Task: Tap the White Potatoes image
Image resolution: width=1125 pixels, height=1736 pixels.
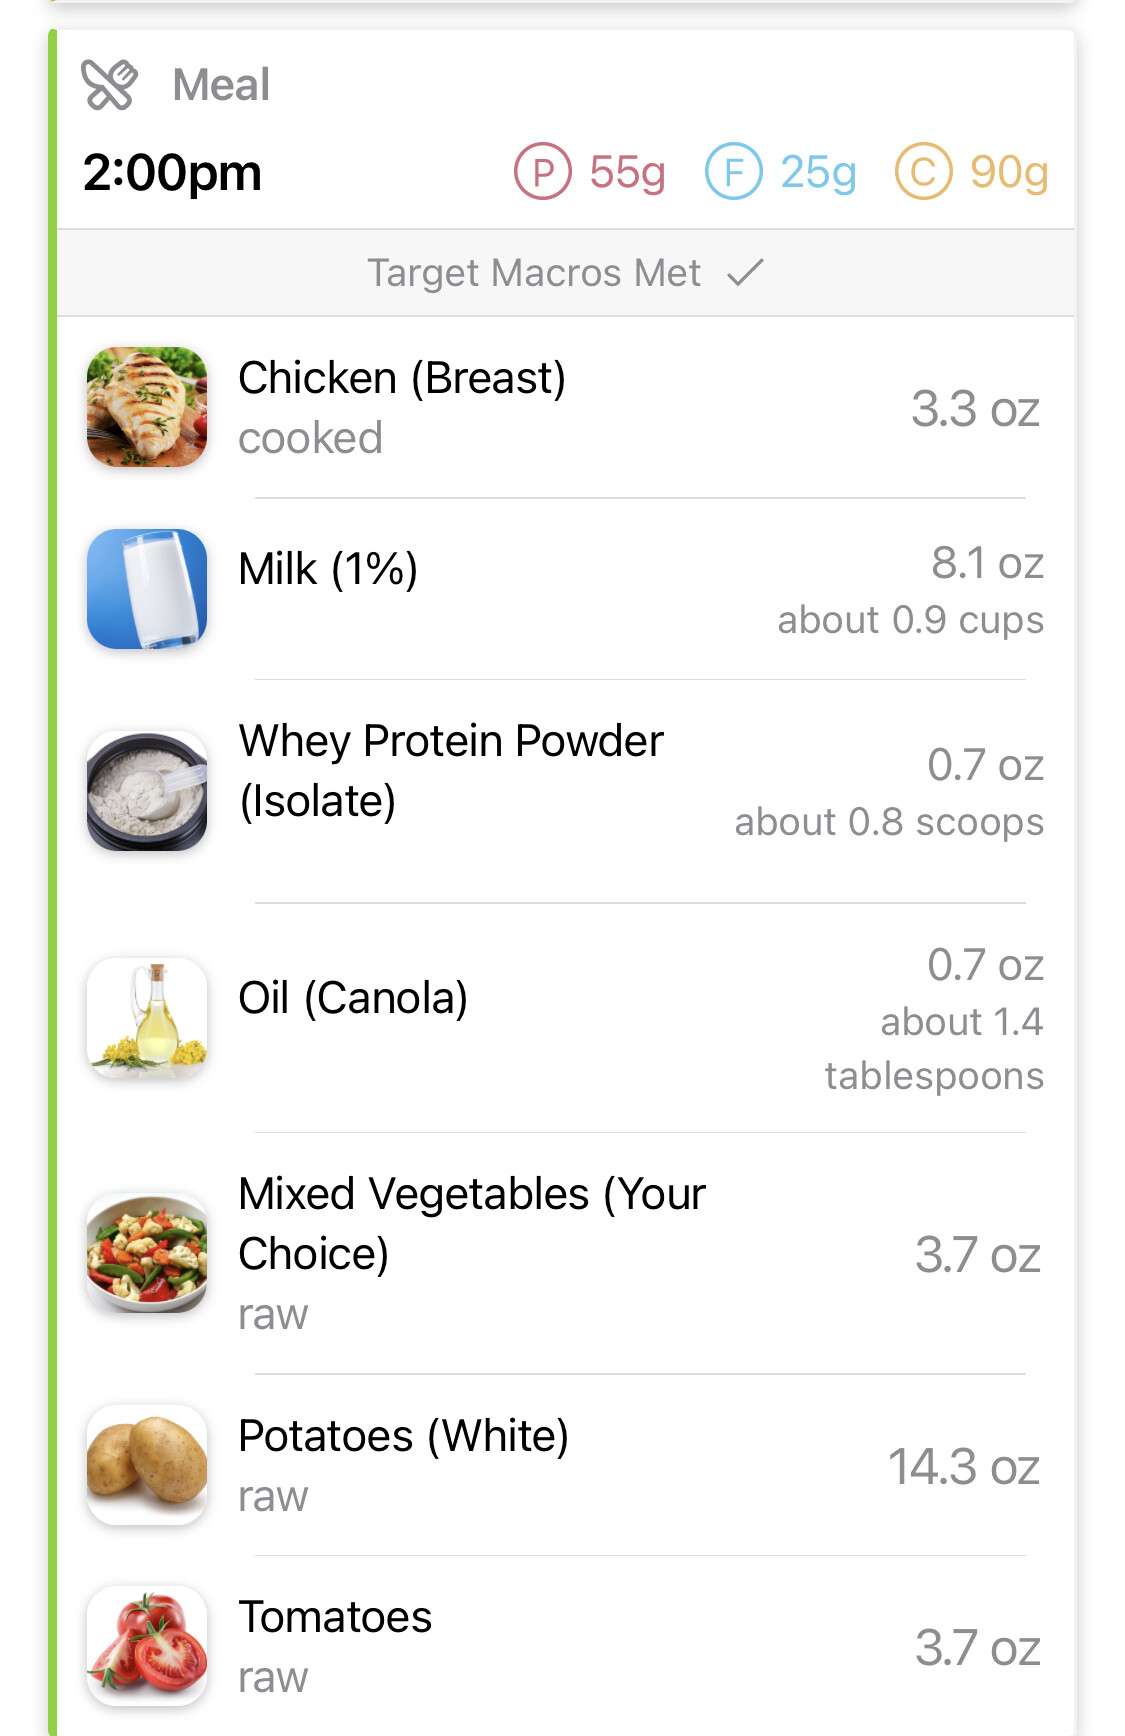Action: point(147,1465)
